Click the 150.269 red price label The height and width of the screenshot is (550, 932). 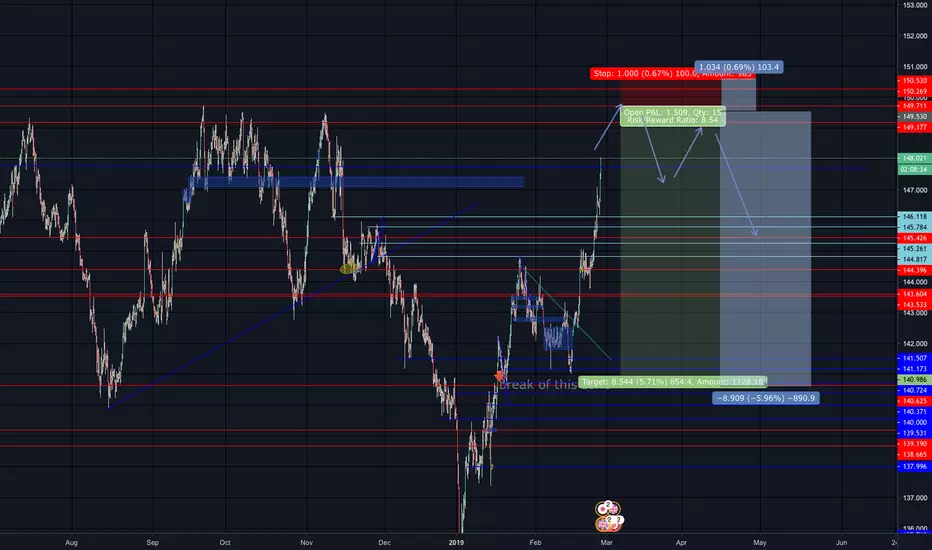point(914,92)
